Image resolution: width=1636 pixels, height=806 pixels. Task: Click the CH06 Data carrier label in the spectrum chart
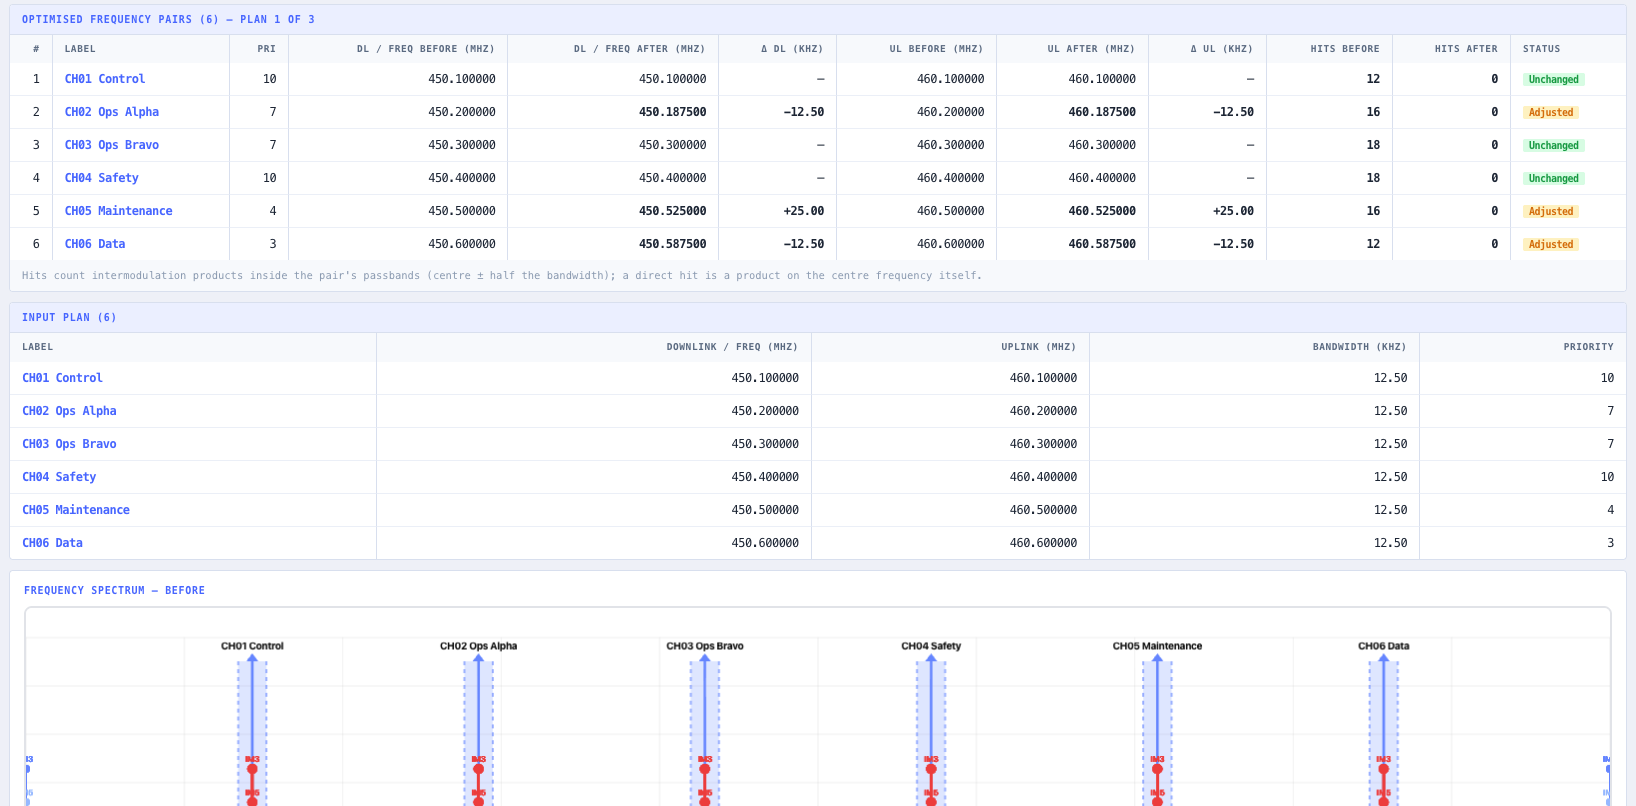coord(1383,646)
